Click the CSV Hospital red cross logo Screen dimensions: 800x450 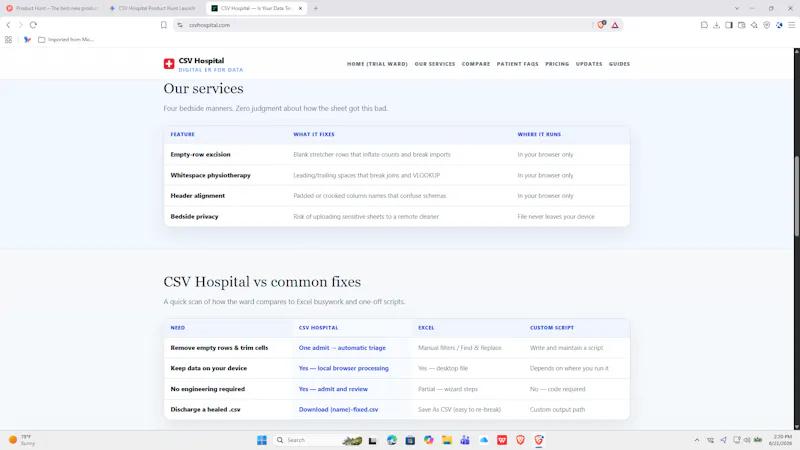pyautogui.click(x=169, y=64)
